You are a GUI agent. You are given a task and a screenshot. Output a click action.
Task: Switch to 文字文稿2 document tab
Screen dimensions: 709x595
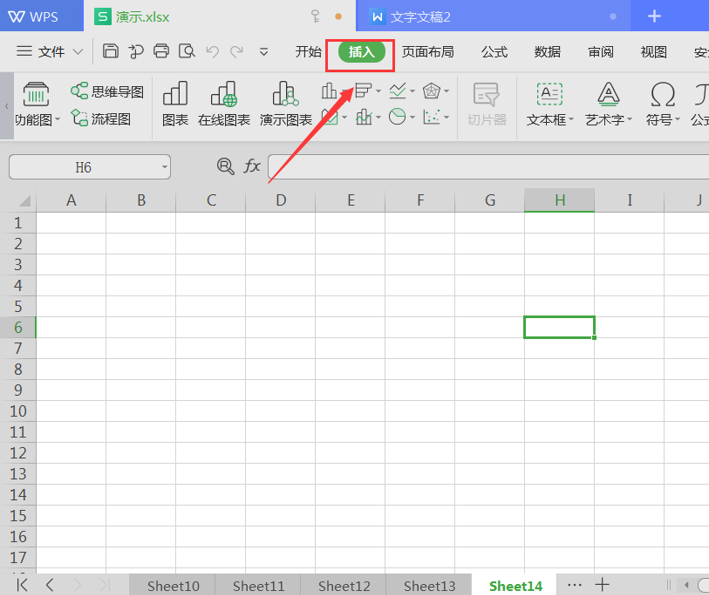(493, 17)
